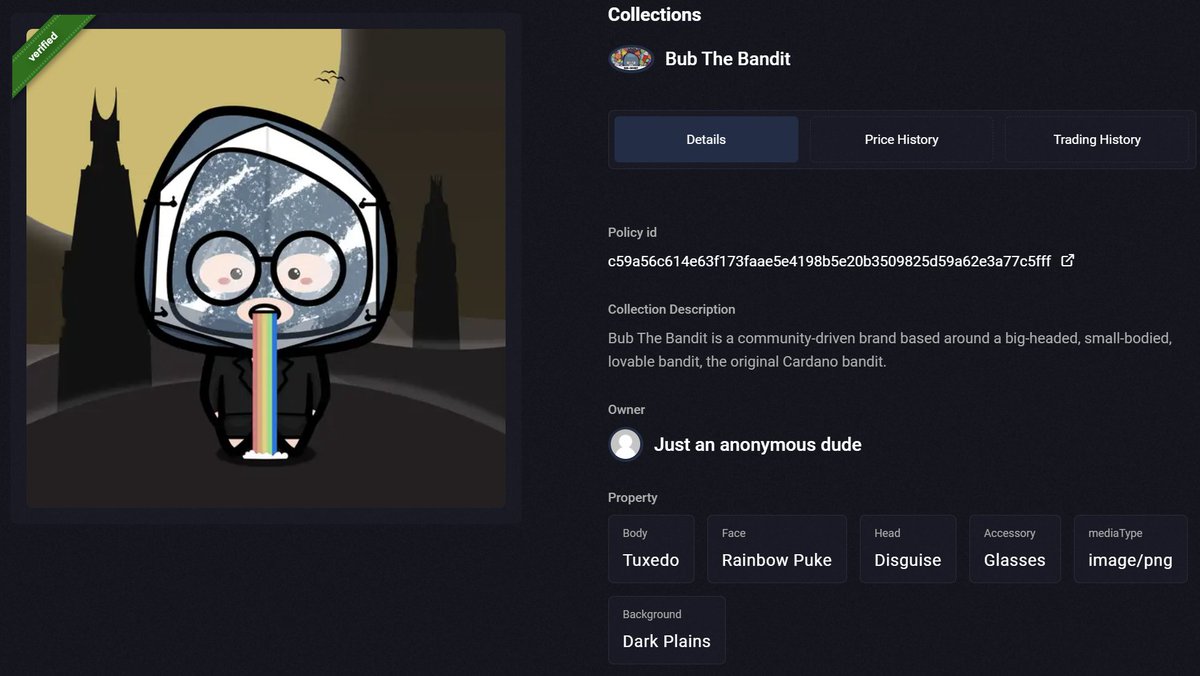Open the bandit NFT artwork image
Viewport: 1200px width, 676px height.
pyautogui.click(x=266, y=268)
